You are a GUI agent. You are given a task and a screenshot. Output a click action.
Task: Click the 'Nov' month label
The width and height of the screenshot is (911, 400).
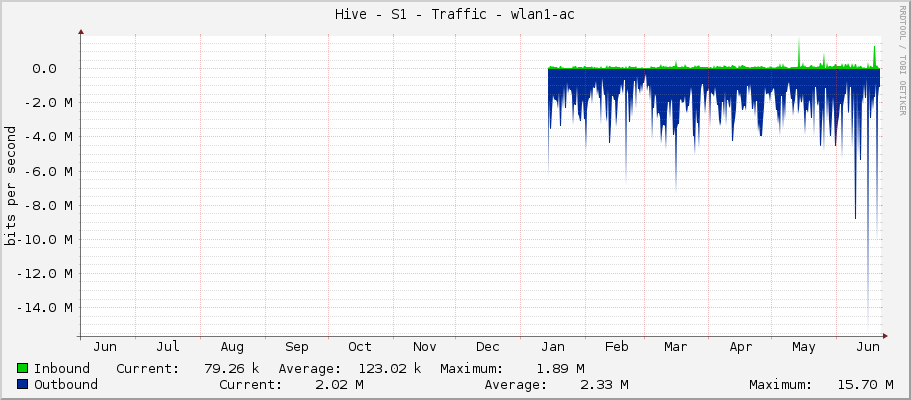(x=424, y=347)
